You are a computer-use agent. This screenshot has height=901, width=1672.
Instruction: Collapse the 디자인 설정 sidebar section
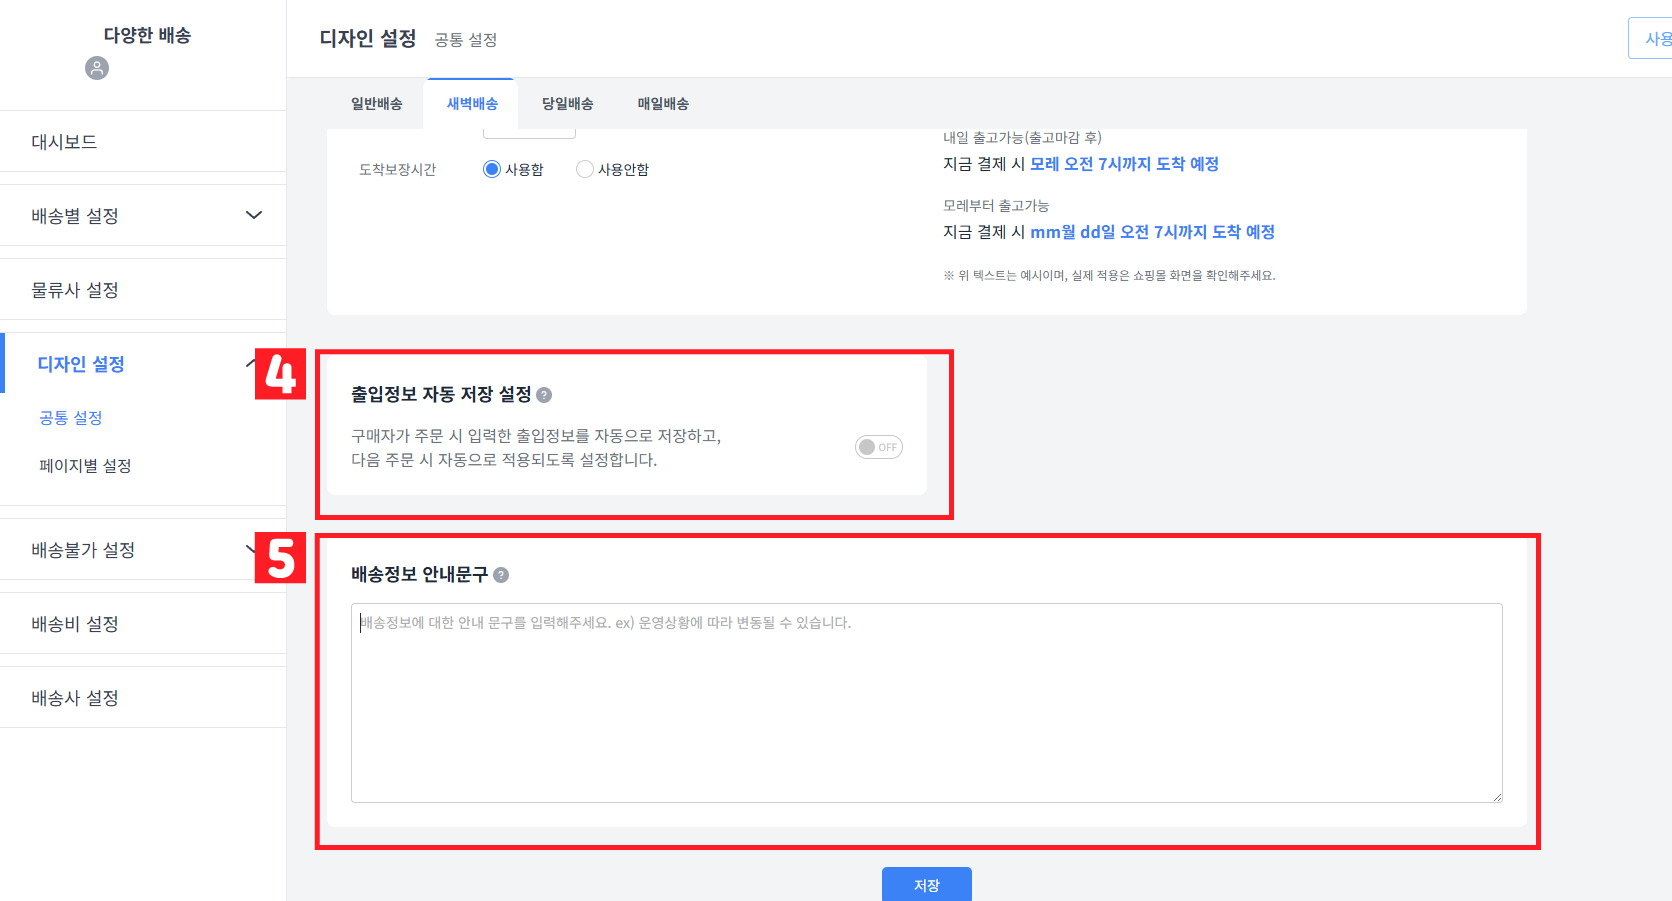143,364
